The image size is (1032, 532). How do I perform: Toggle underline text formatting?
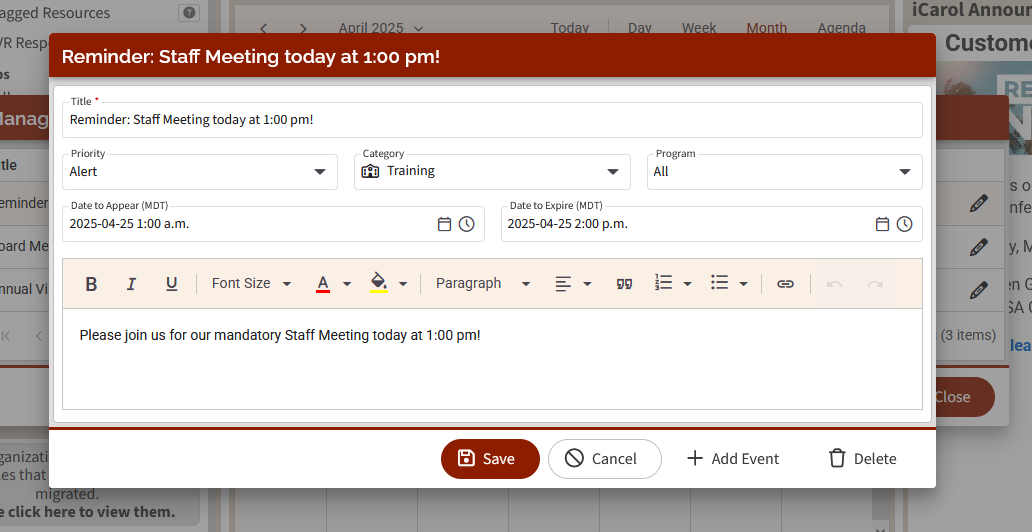[171, 284]
